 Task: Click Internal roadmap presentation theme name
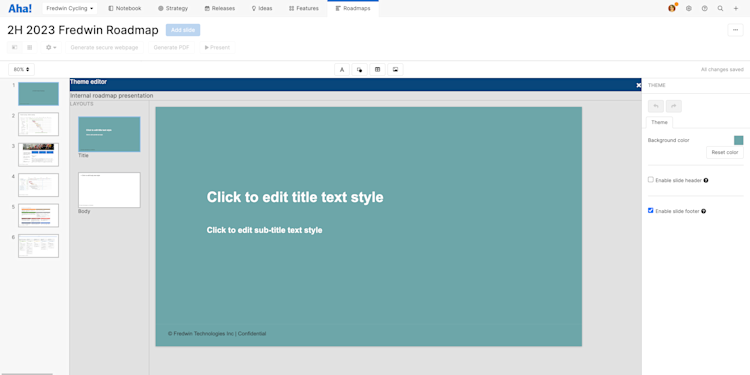click(x=112, y=96)
